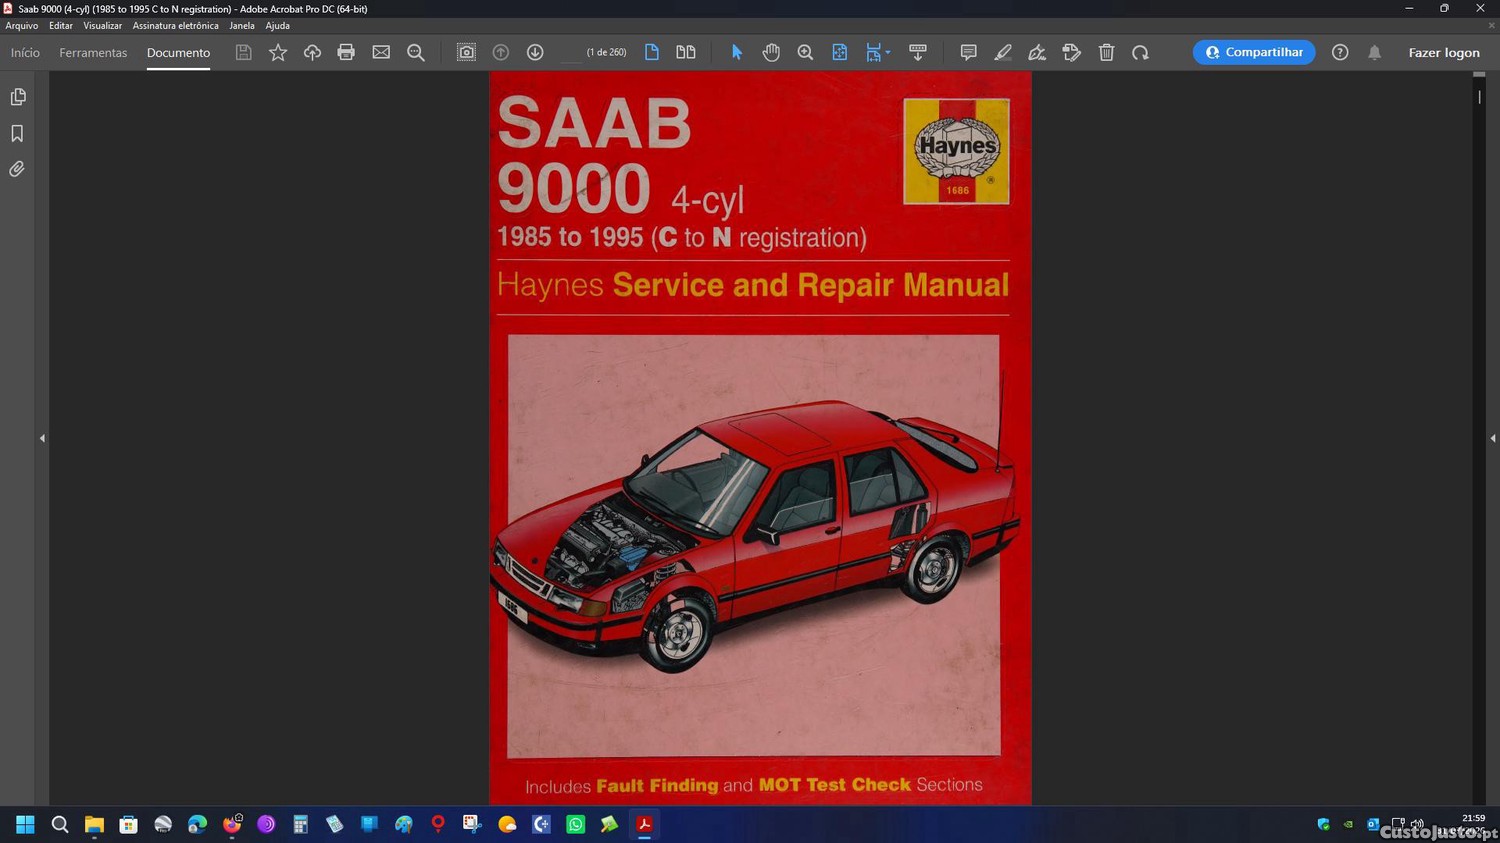
Task: Click the menu bar document close X
Action: [1491, 26]
